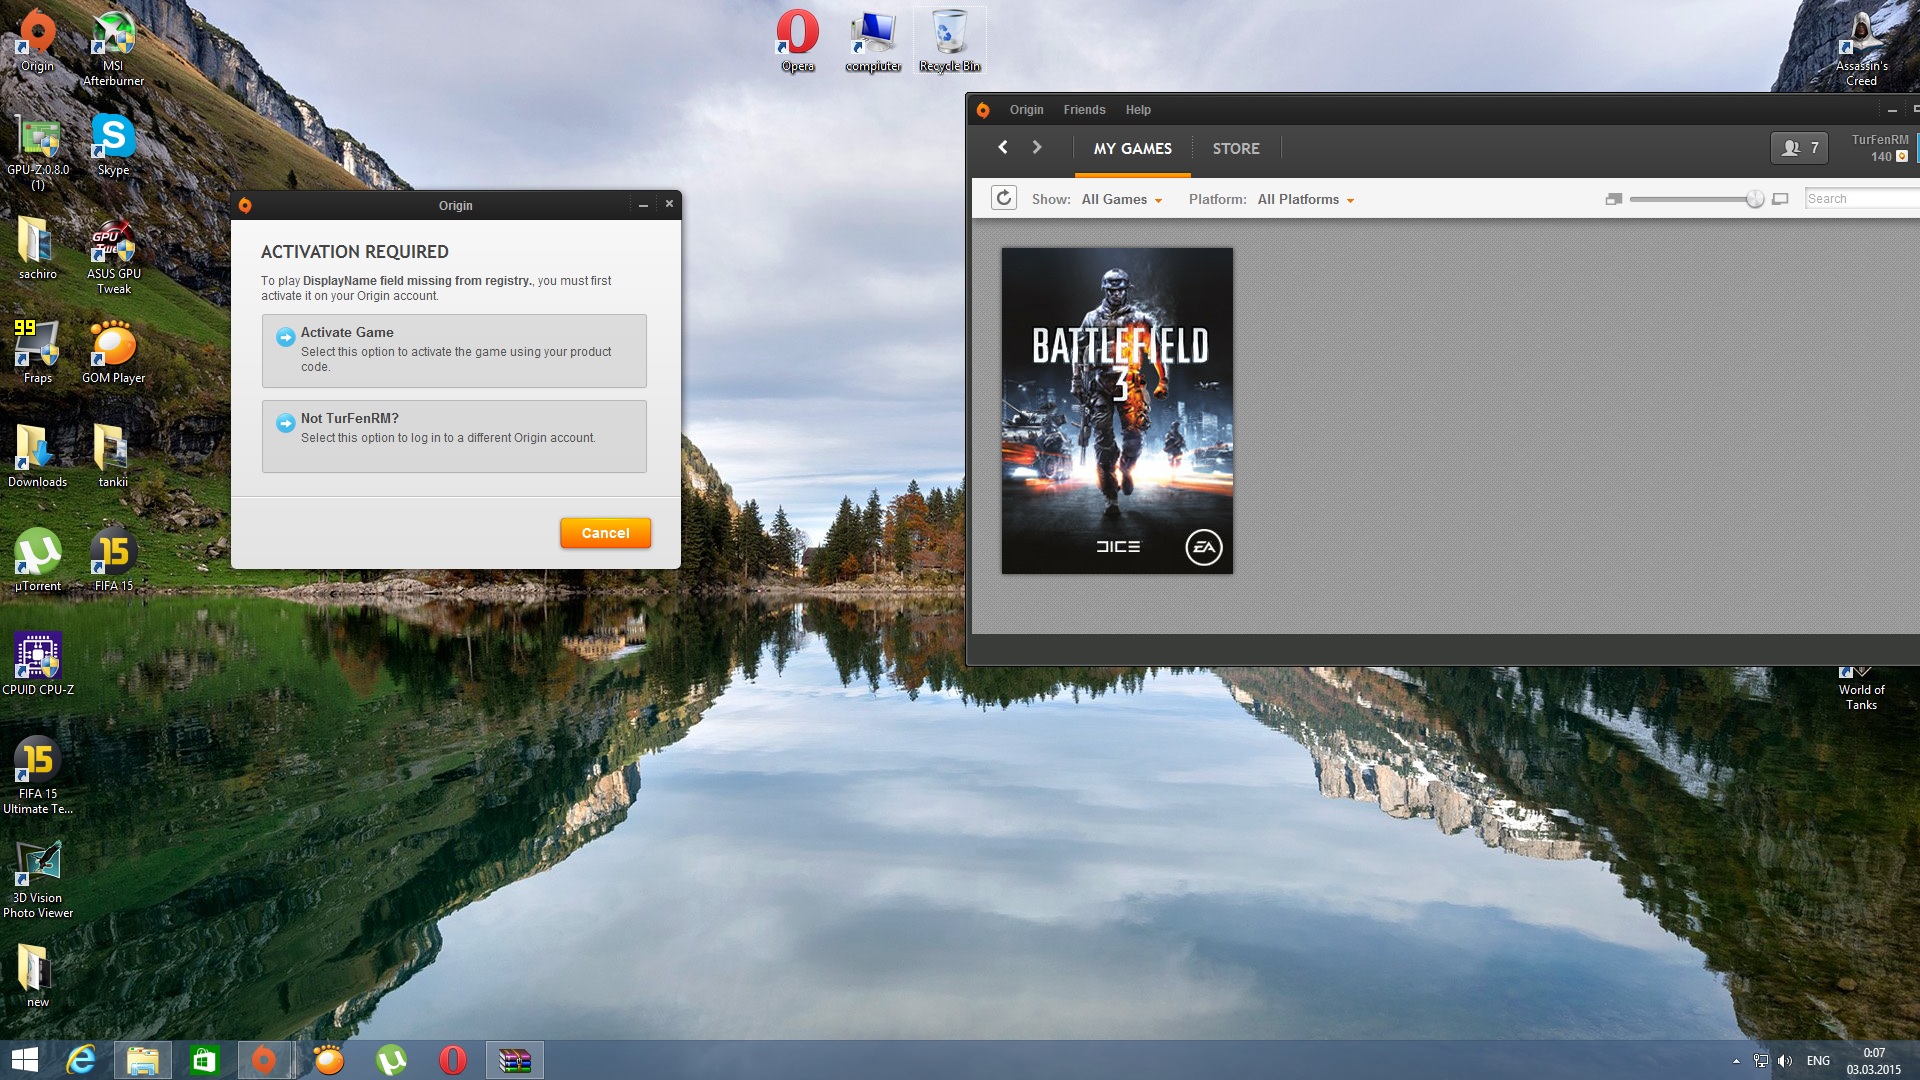This screenshot has width=1920, height=1080.
Task: Open the friends list icon showing 7
Action: (1799, 148)
